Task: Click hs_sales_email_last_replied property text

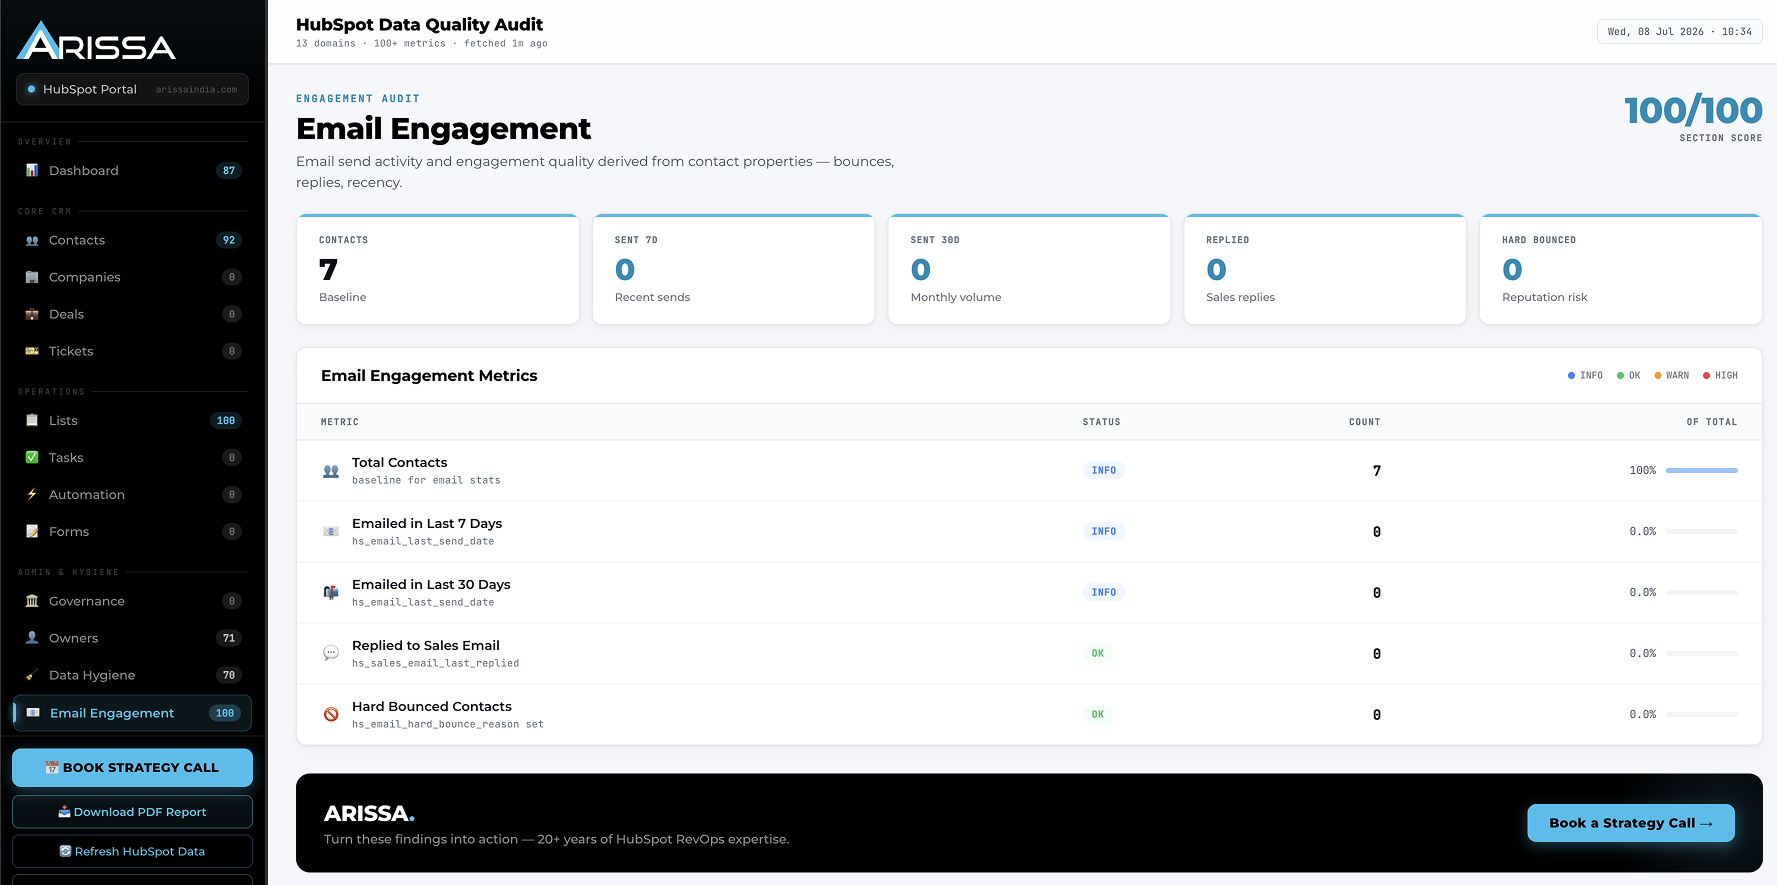Action: pyautogui.click(x=435, y=664)
